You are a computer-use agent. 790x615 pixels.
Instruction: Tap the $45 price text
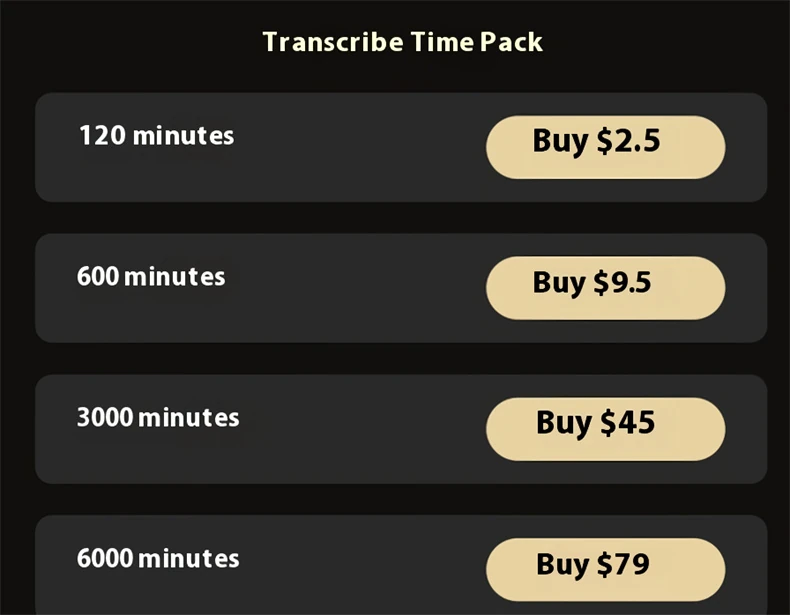(627, 422)
